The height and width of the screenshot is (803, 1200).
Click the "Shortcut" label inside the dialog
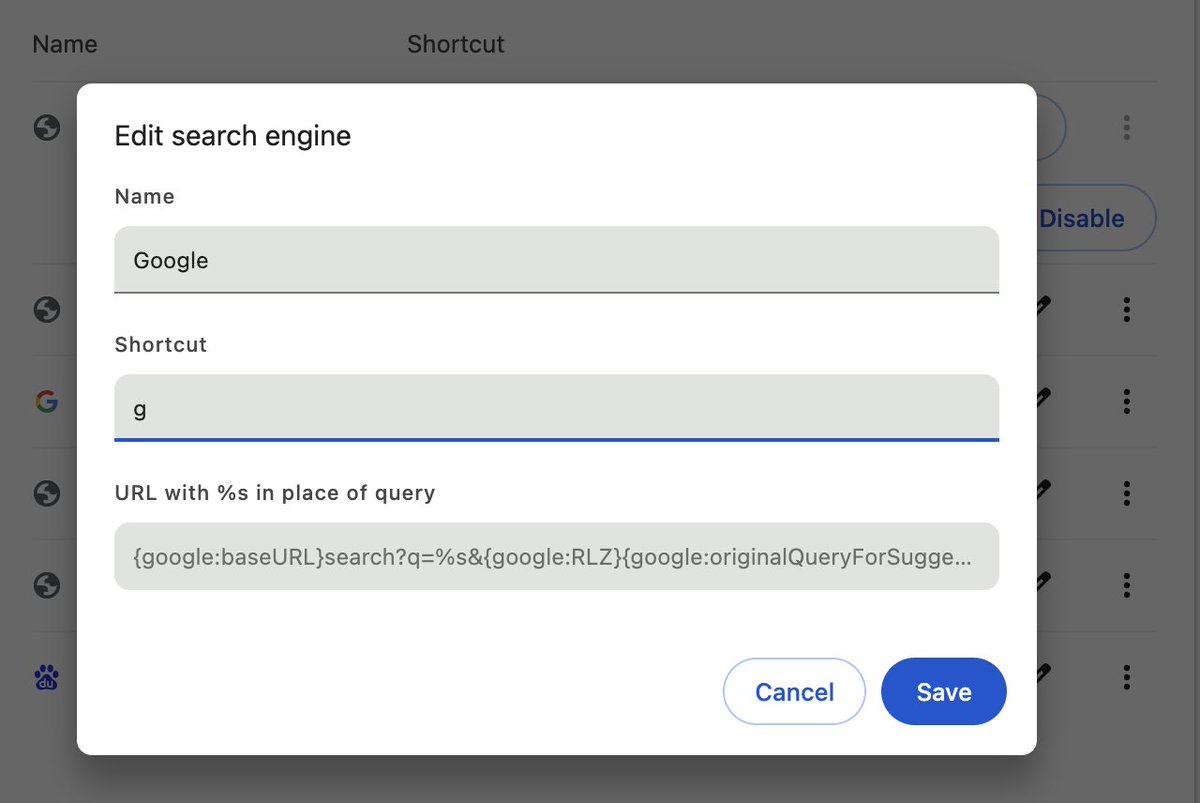point(161,344)
